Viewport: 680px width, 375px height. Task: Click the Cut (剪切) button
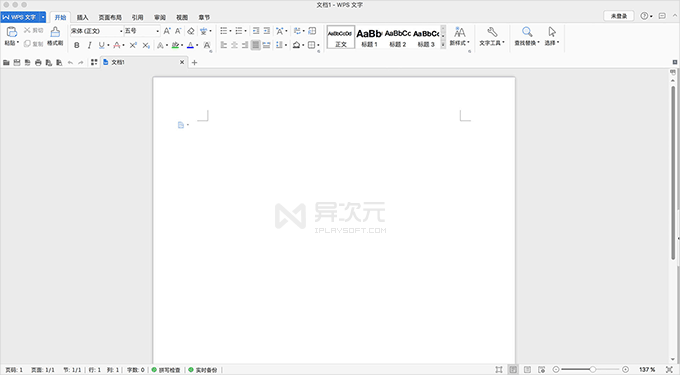33,30
